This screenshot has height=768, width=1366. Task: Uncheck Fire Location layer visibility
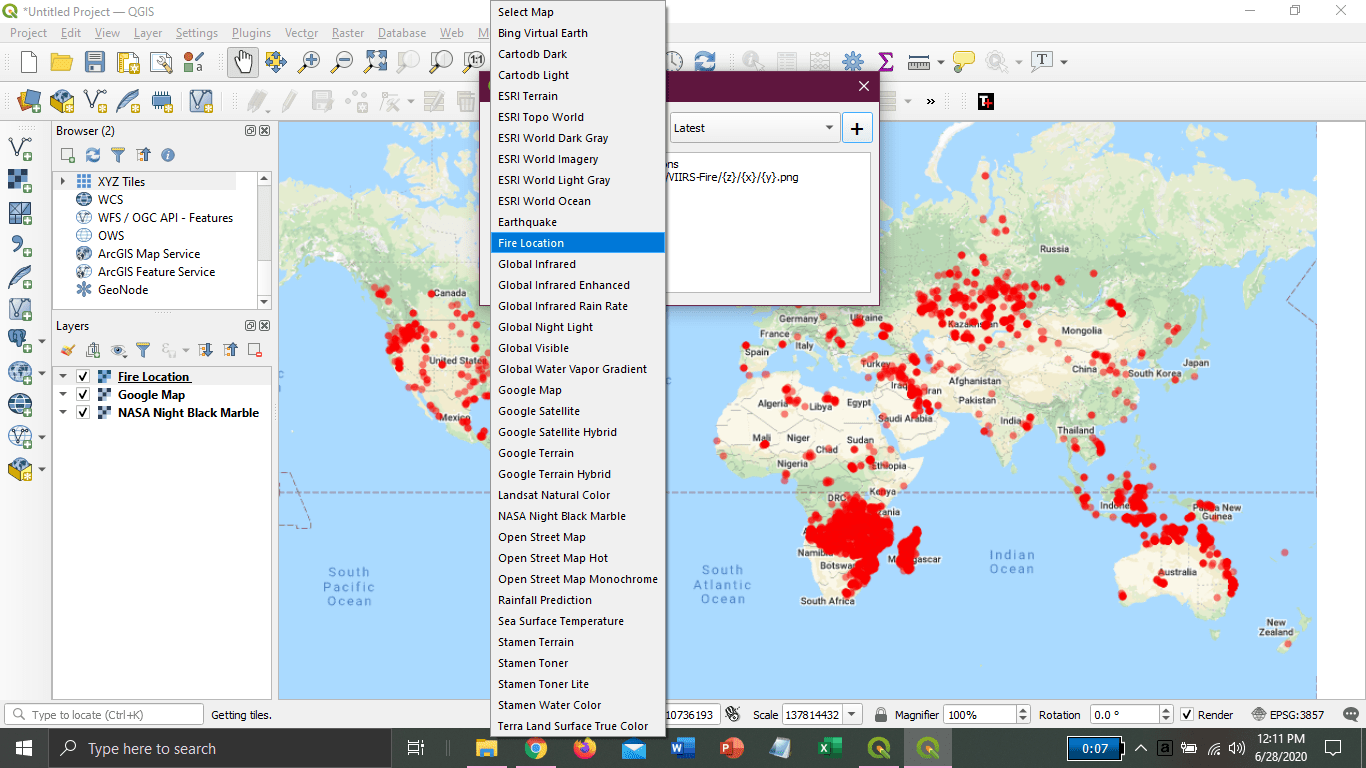(x=83, y=377)
